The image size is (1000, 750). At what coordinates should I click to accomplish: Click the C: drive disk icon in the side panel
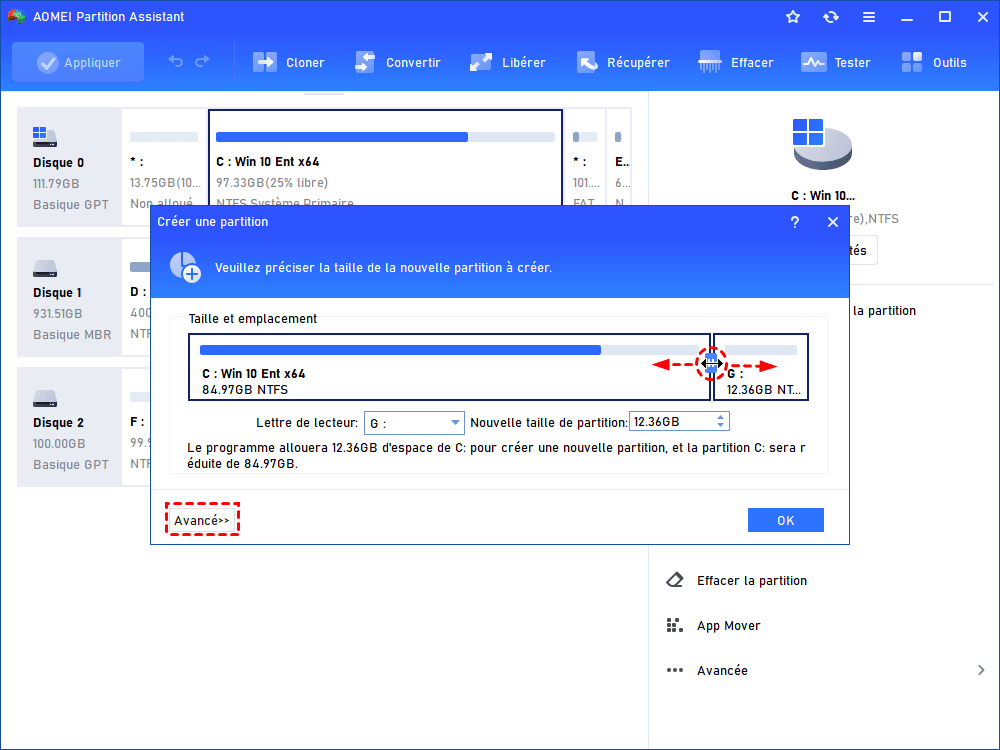(x=821, y=144)
